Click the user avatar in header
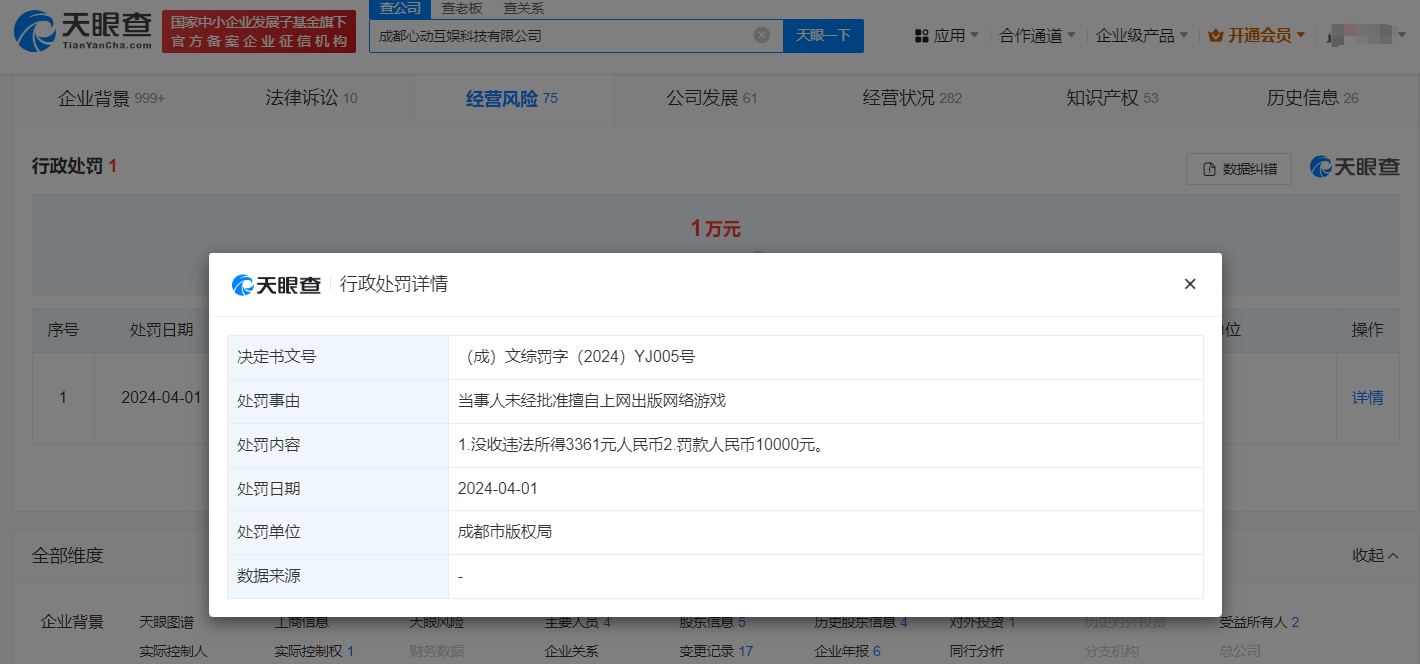Screen dimensions: 1420x664 tap(1358, 35)
